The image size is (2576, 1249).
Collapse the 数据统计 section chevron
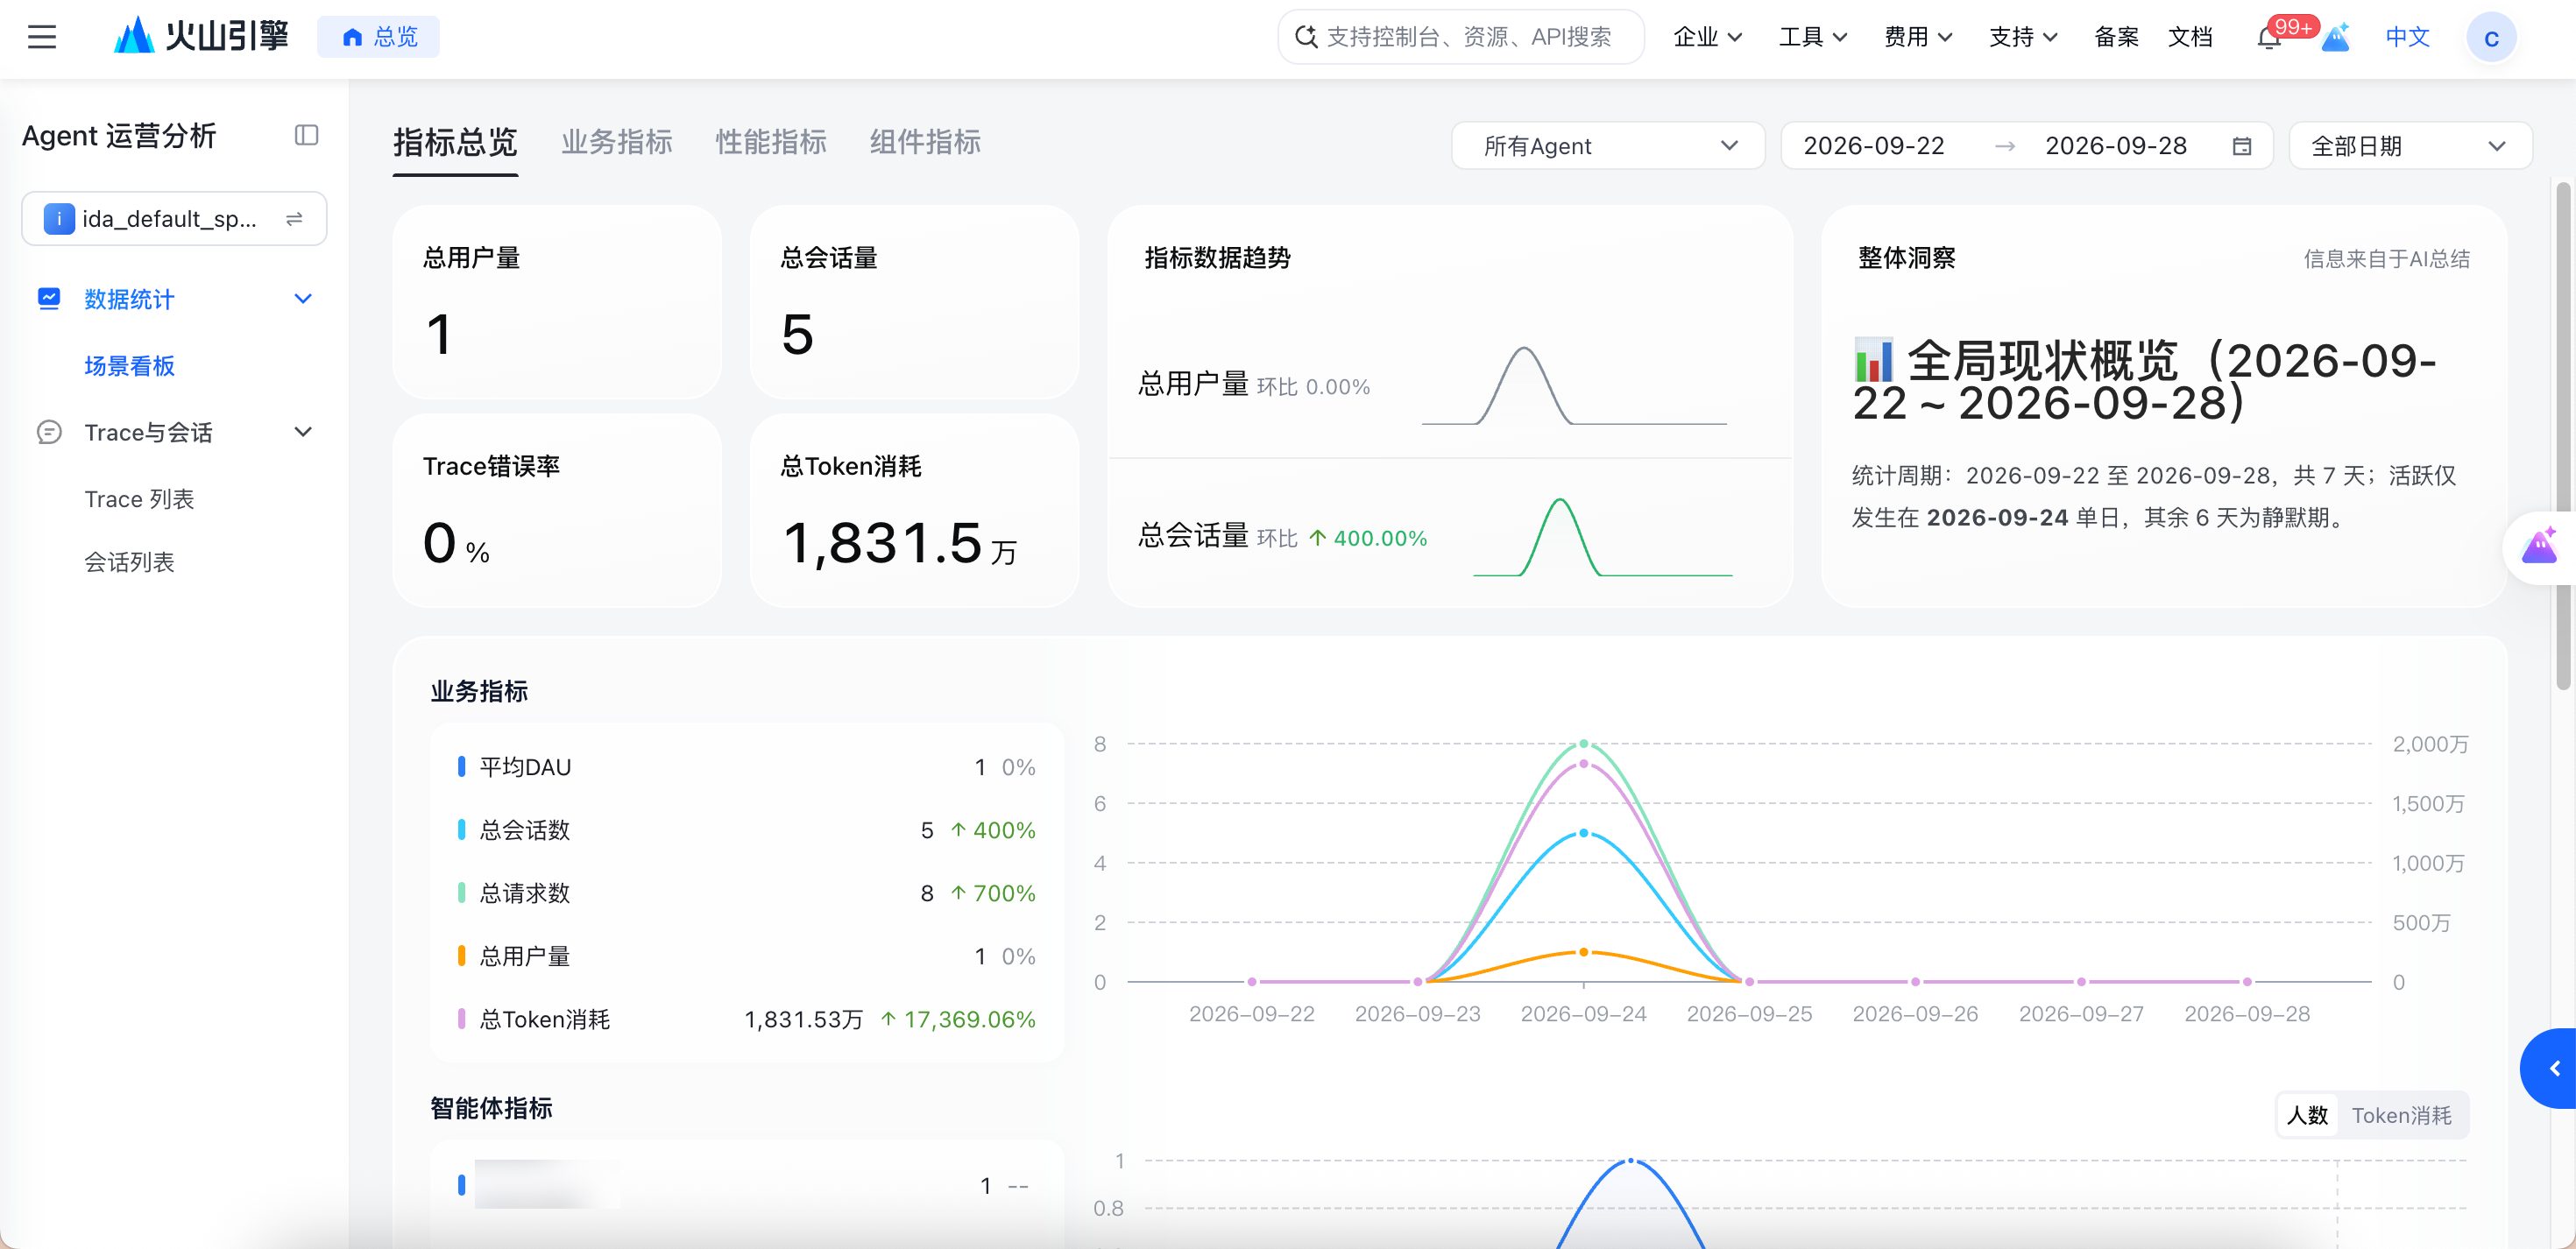tap(303, 299)
